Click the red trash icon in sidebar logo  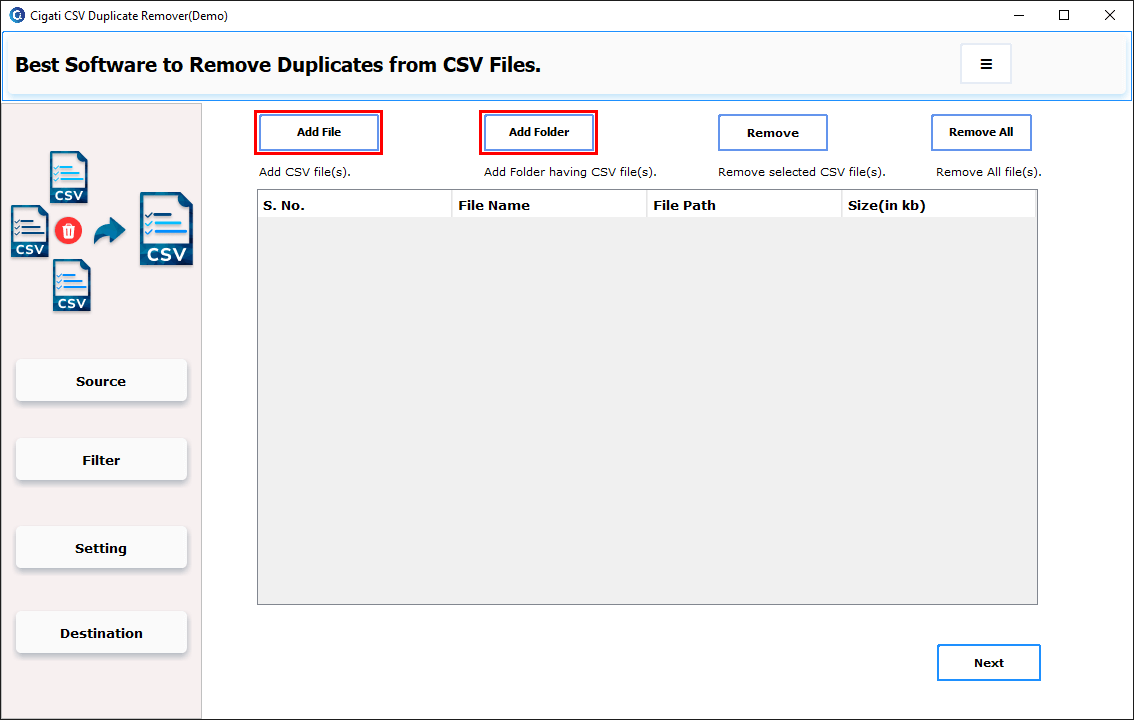[69, 231]
